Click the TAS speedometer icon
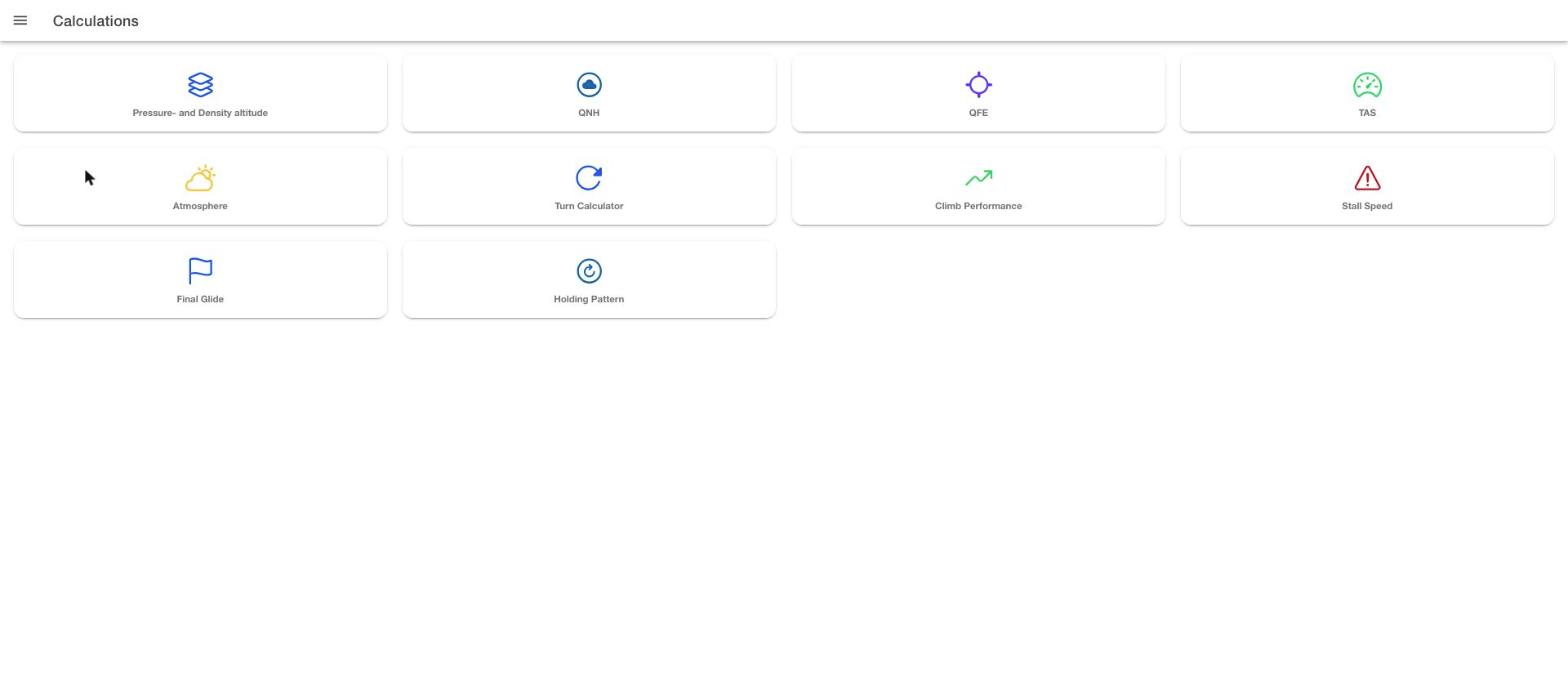 click(x=1367, y=85)
